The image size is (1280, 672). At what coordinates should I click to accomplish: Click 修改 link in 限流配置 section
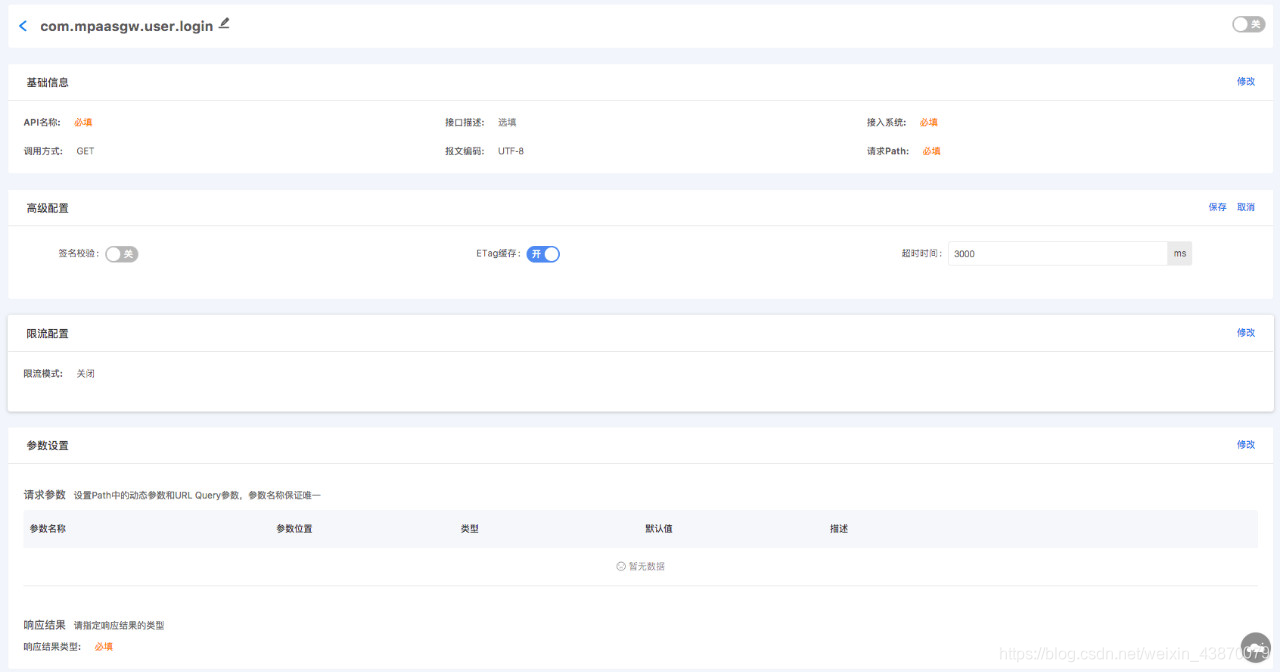(x=1246, y=333)
